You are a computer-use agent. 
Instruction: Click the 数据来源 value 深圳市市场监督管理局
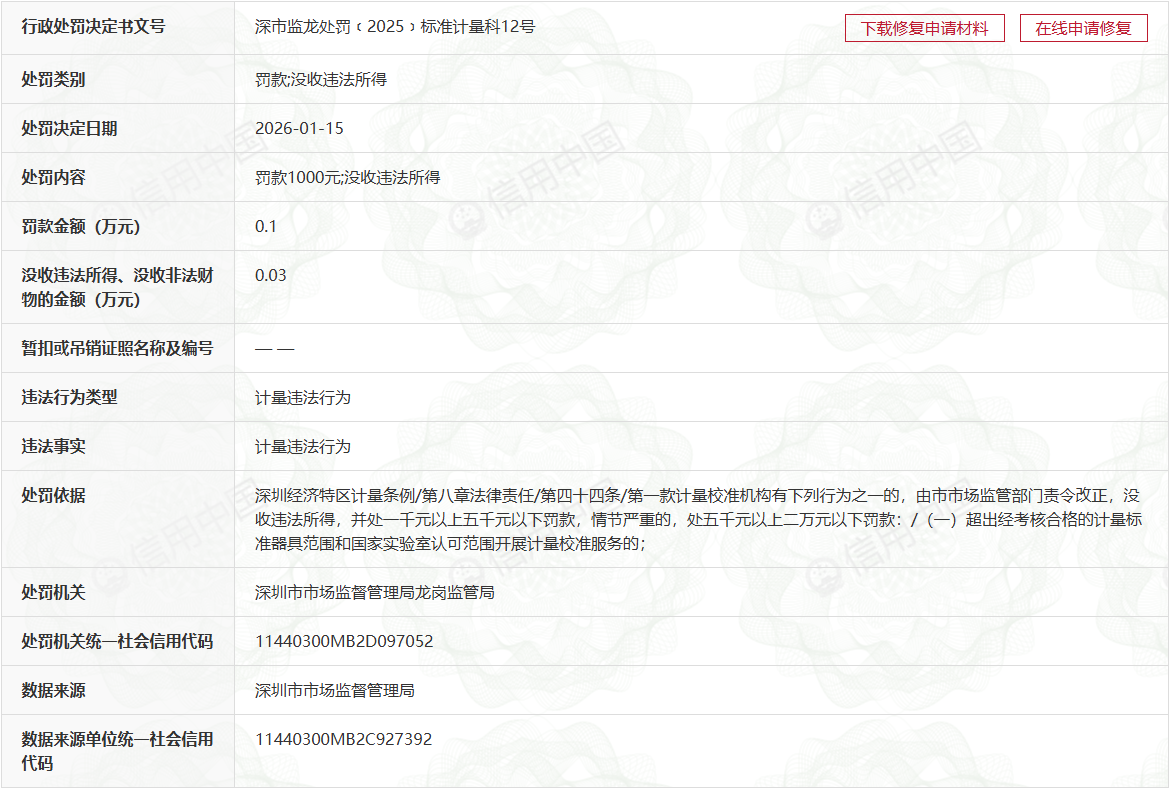pos(335,690)
